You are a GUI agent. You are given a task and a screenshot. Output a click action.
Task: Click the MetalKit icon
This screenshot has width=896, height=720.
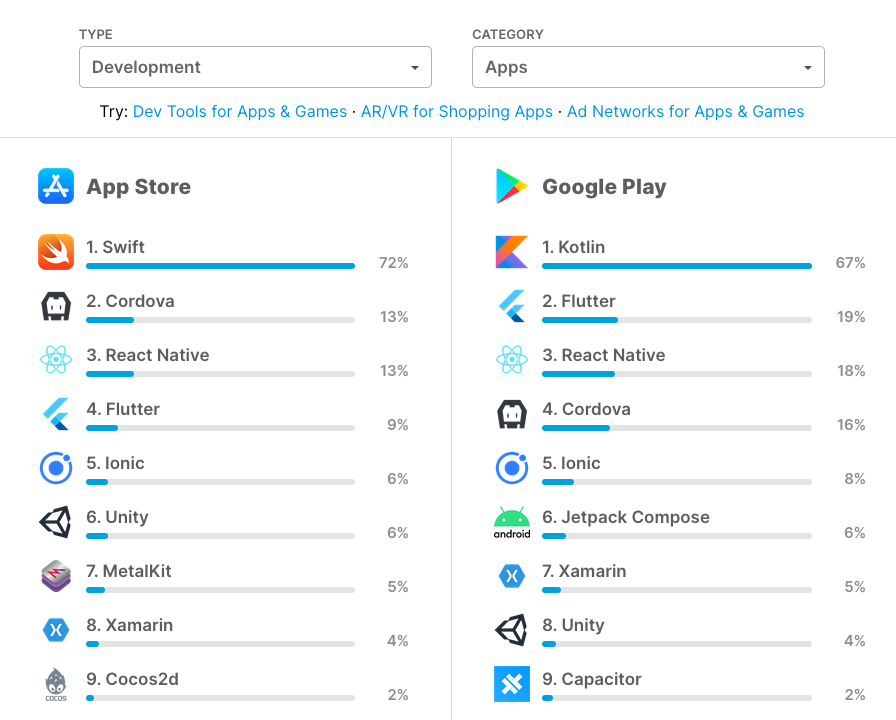point(56,575)
